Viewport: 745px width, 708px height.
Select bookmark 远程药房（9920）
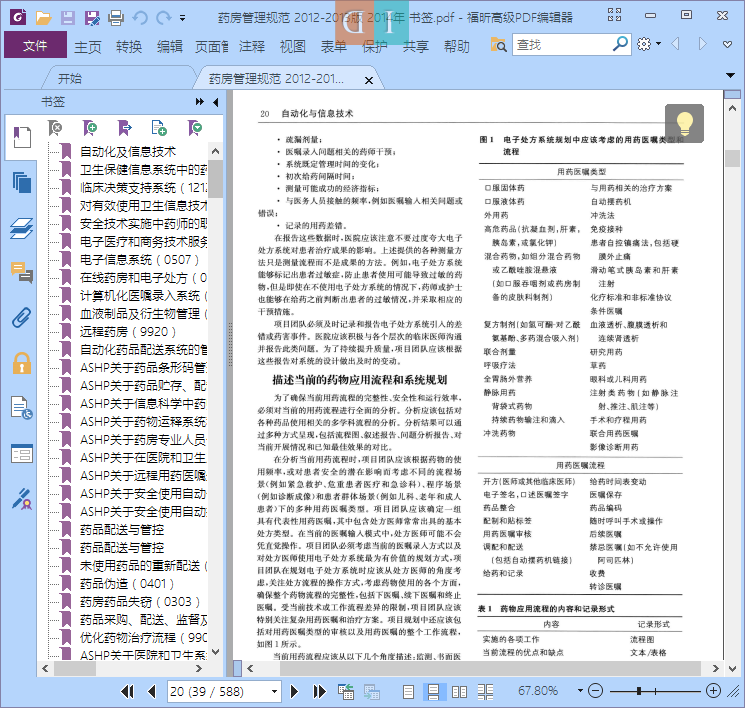tap(128, 332)
